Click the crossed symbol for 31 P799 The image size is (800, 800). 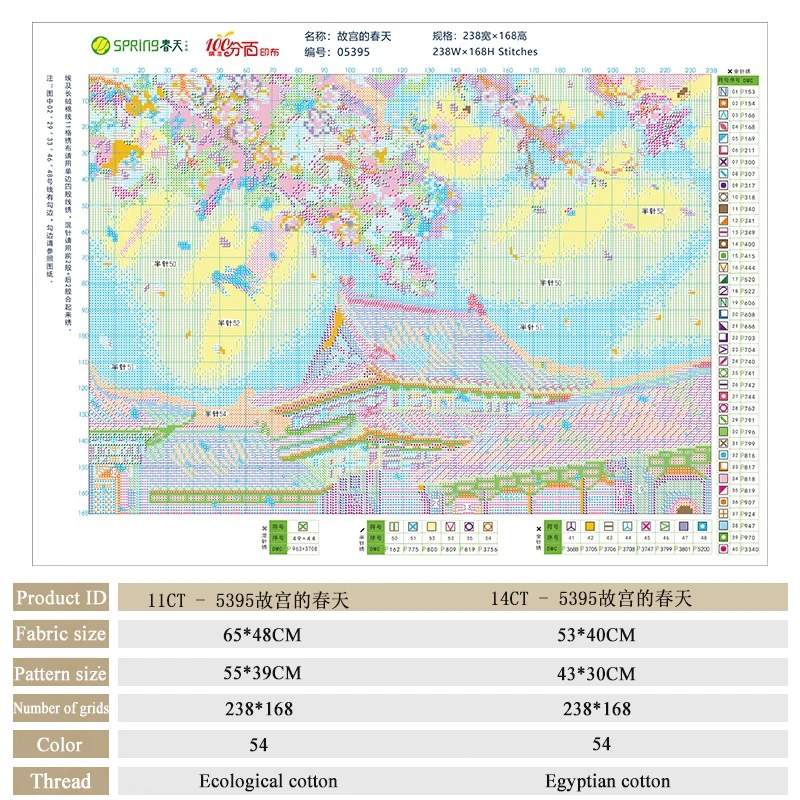[x=723, y=444]
